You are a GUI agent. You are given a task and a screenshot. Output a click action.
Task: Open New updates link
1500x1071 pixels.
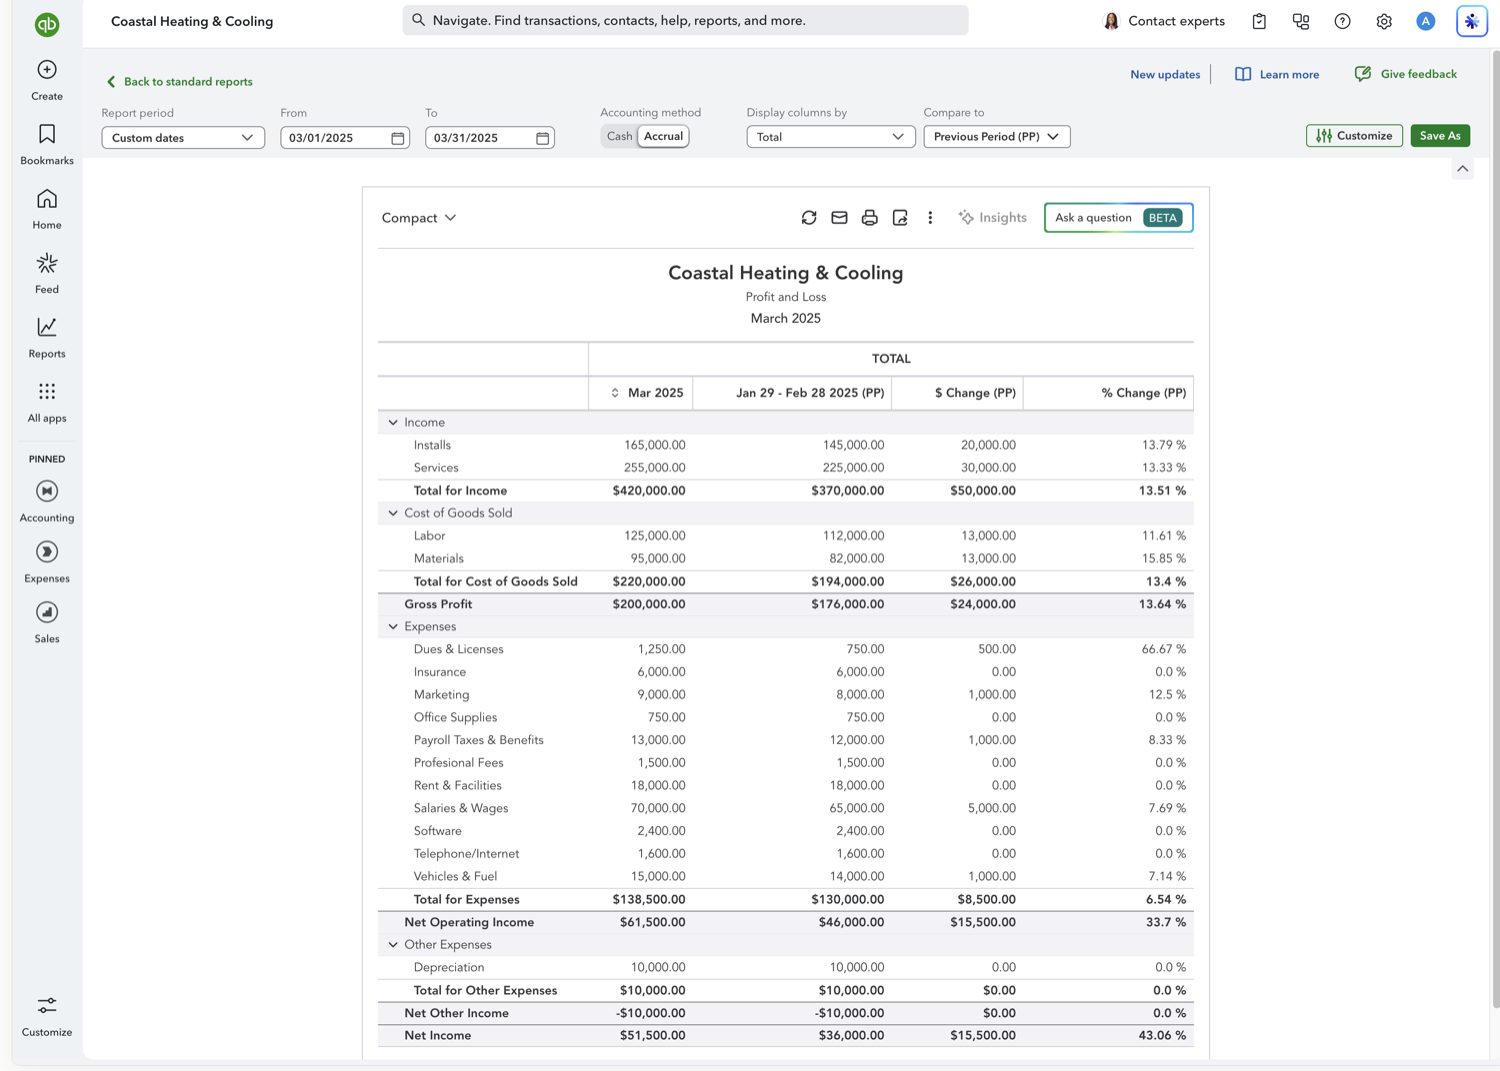(x=1165, y=75)
